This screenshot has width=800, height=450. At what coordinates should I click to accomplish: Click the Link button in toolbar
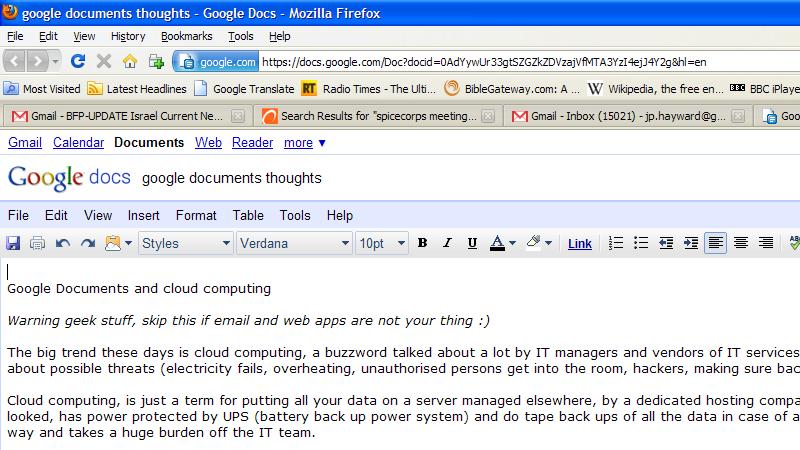579,243
